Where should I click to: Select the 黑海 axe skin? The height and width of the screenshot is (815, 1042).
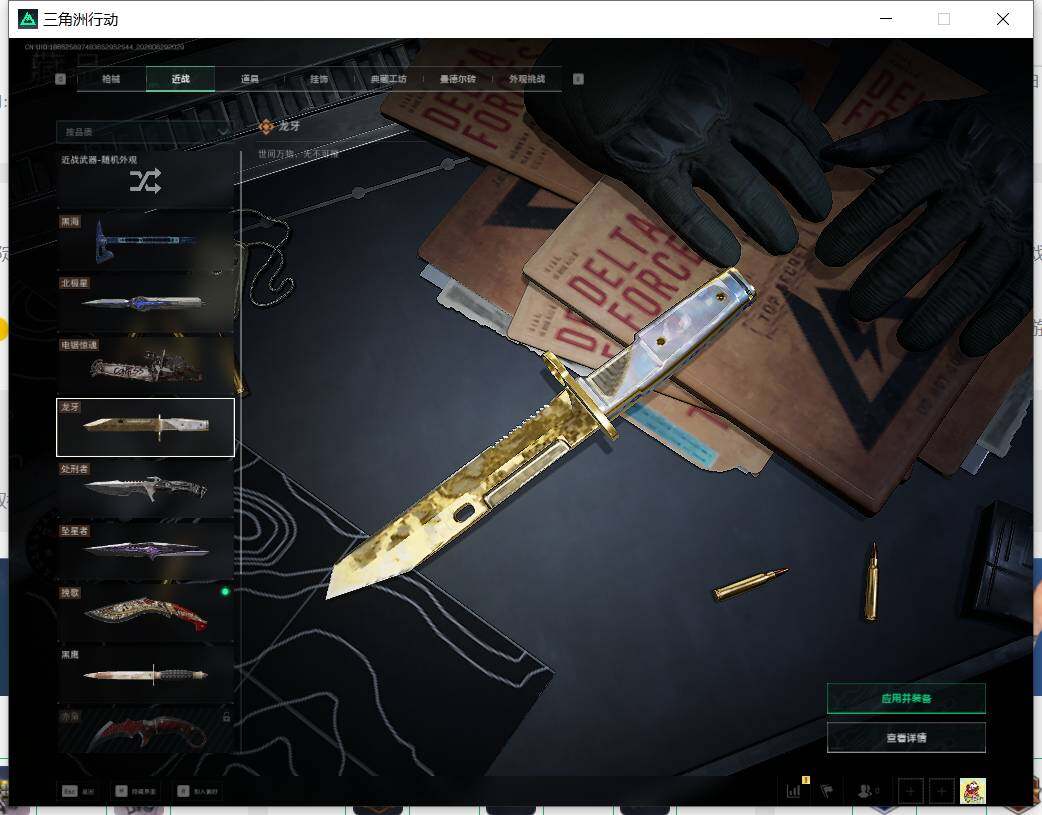click(x=146, y=240)
